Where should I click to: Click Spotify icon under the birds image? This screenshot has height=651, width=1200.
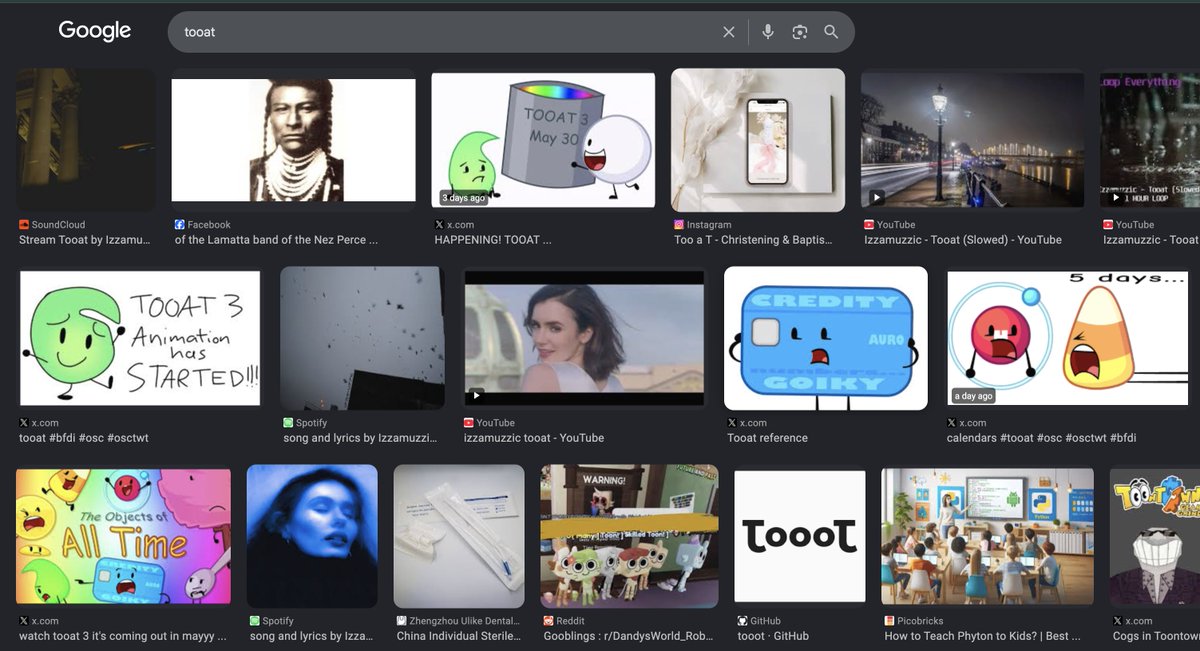[x=288, y=423]
